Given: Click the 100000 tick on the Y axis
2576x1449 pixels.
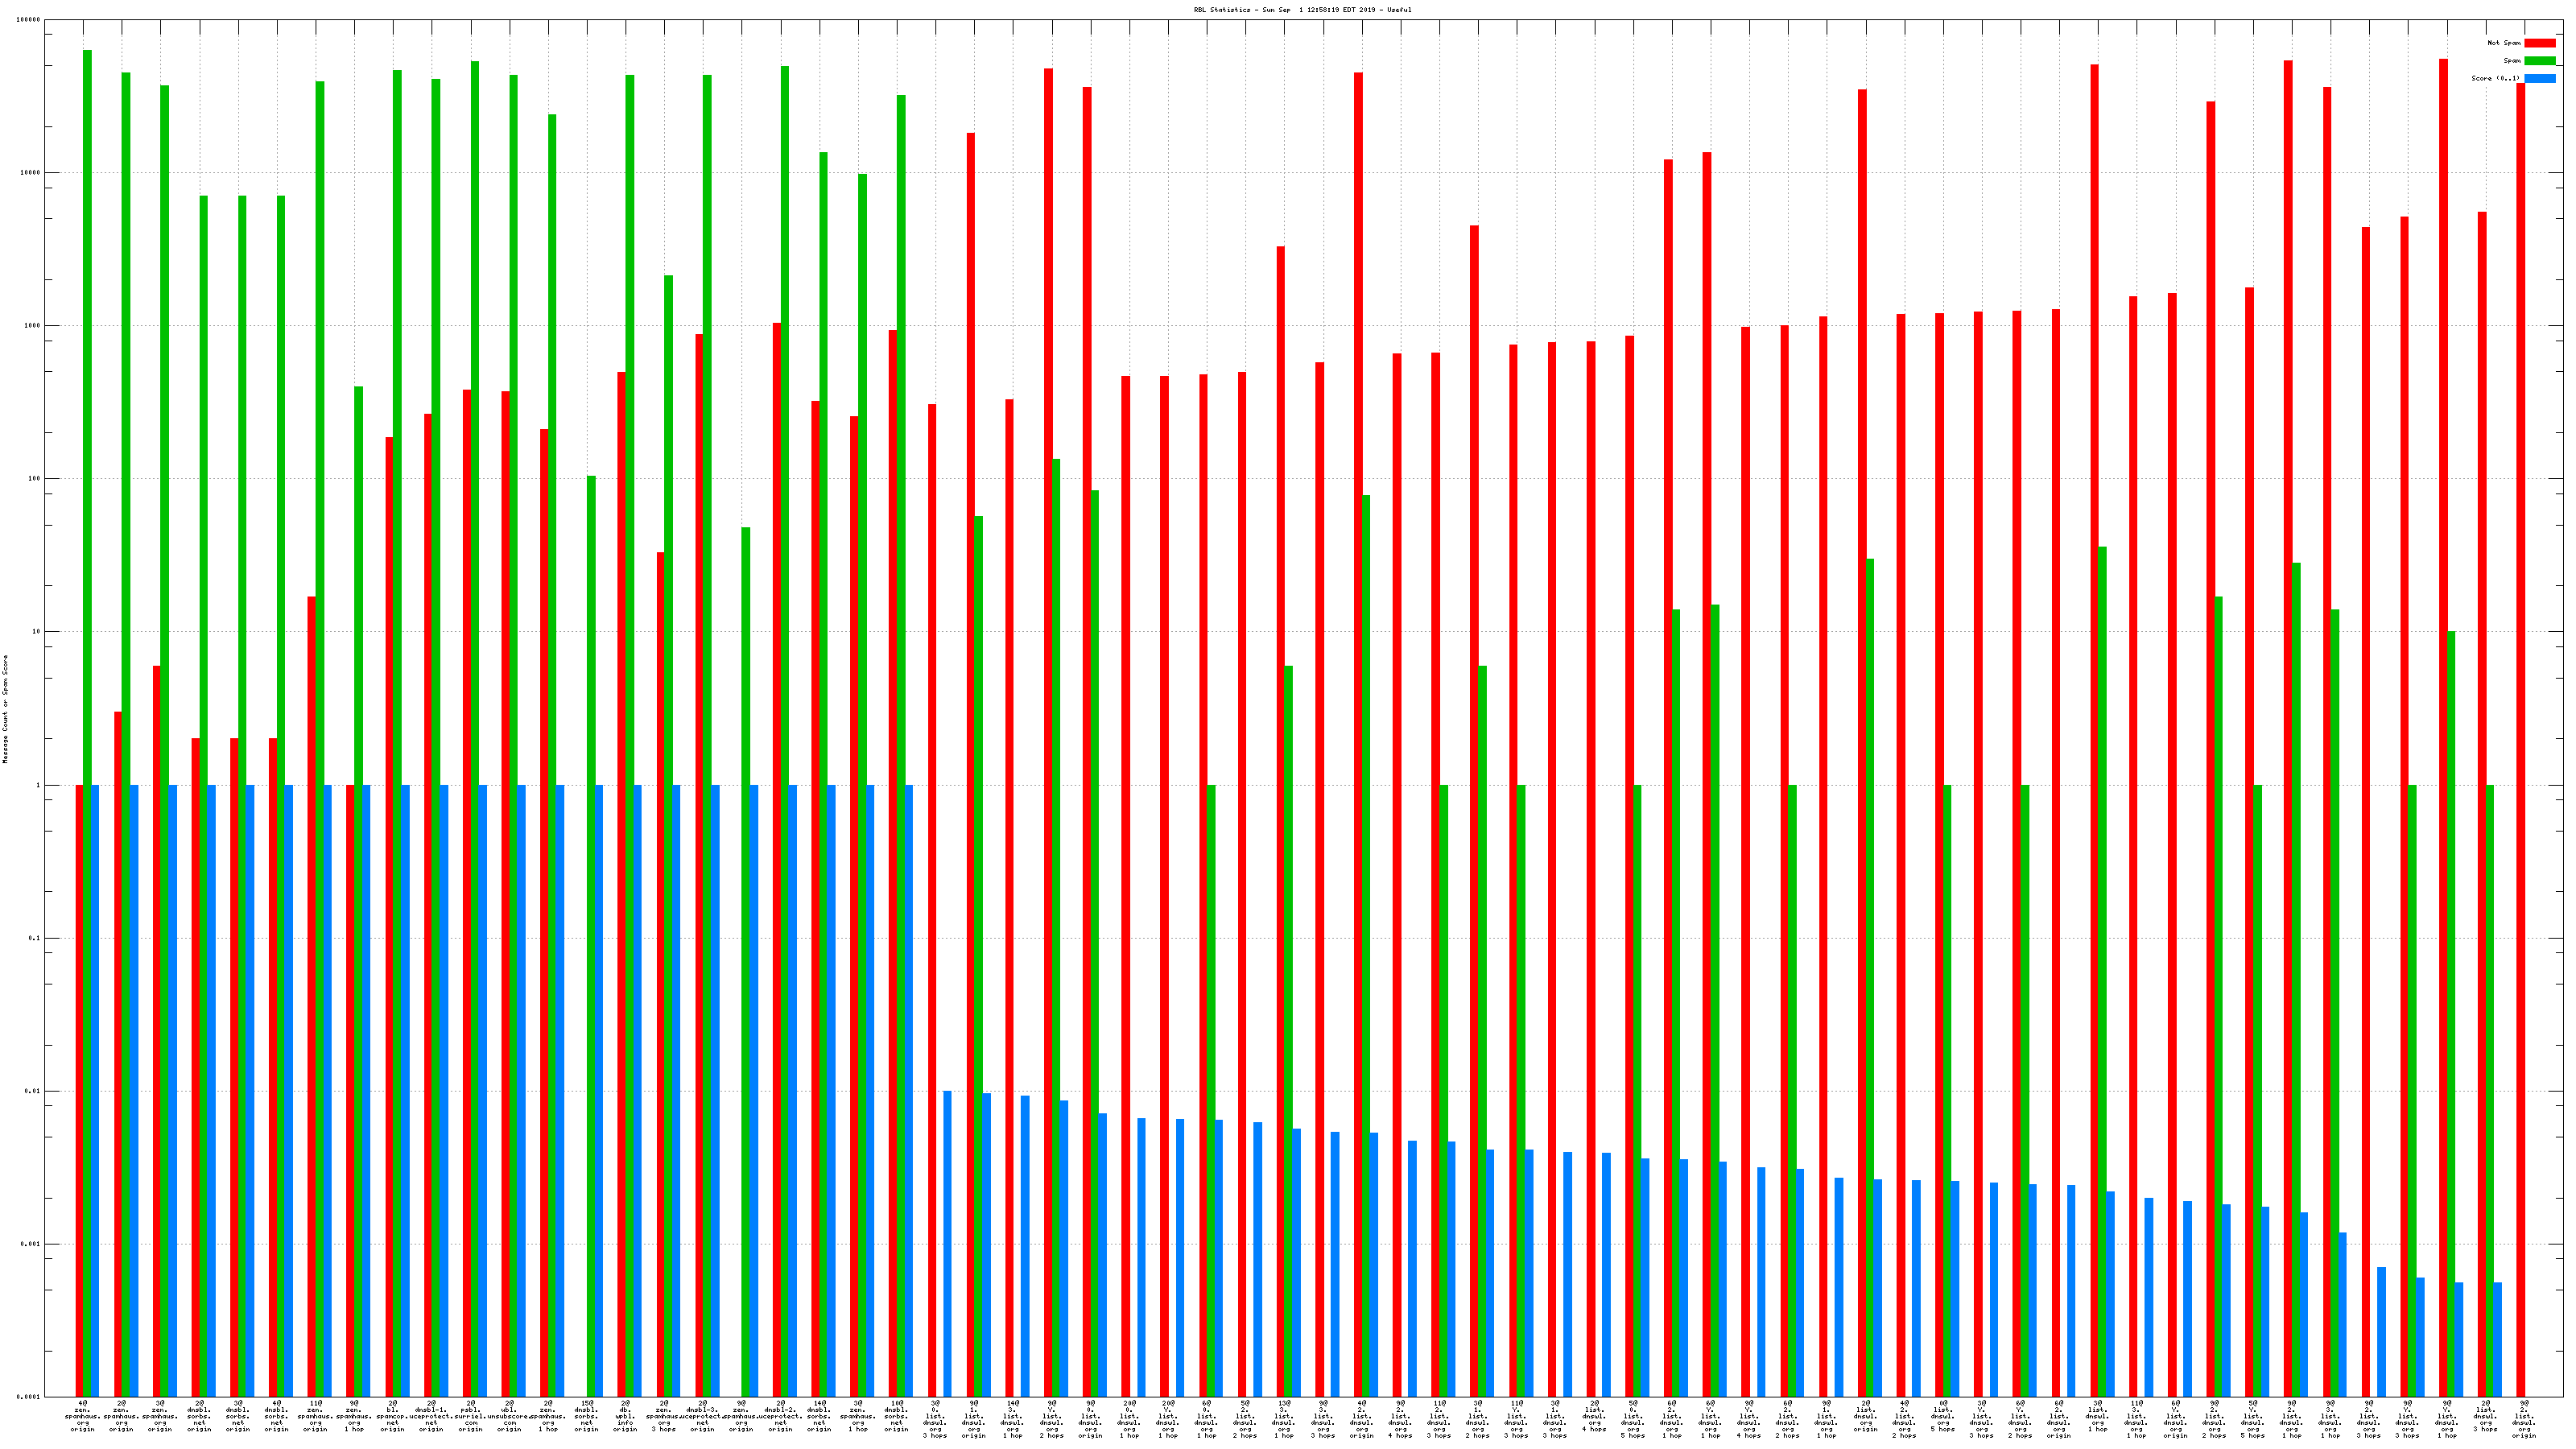Looking at the screenshot, I should [x=30, y=20].
